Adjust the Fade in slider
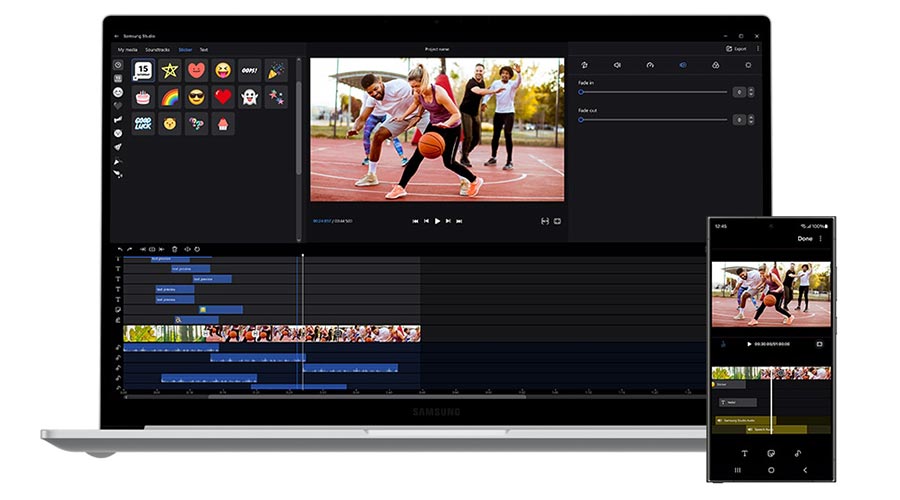Viewport: 900px width, 500px height. [x=653, y=92]
